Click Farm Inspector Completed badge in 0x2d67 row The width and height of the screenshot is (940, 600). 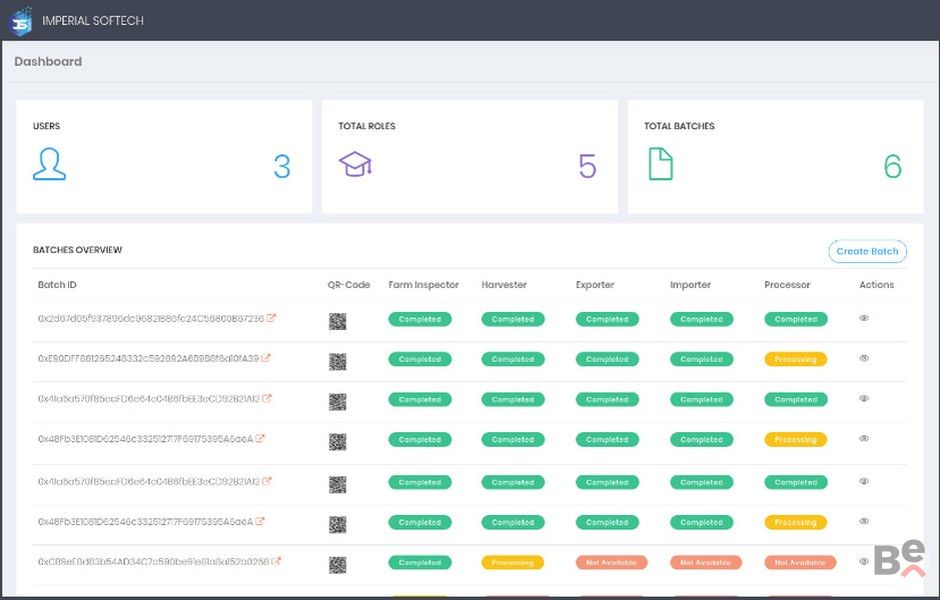pyautogui.click(x=420, y=319)
